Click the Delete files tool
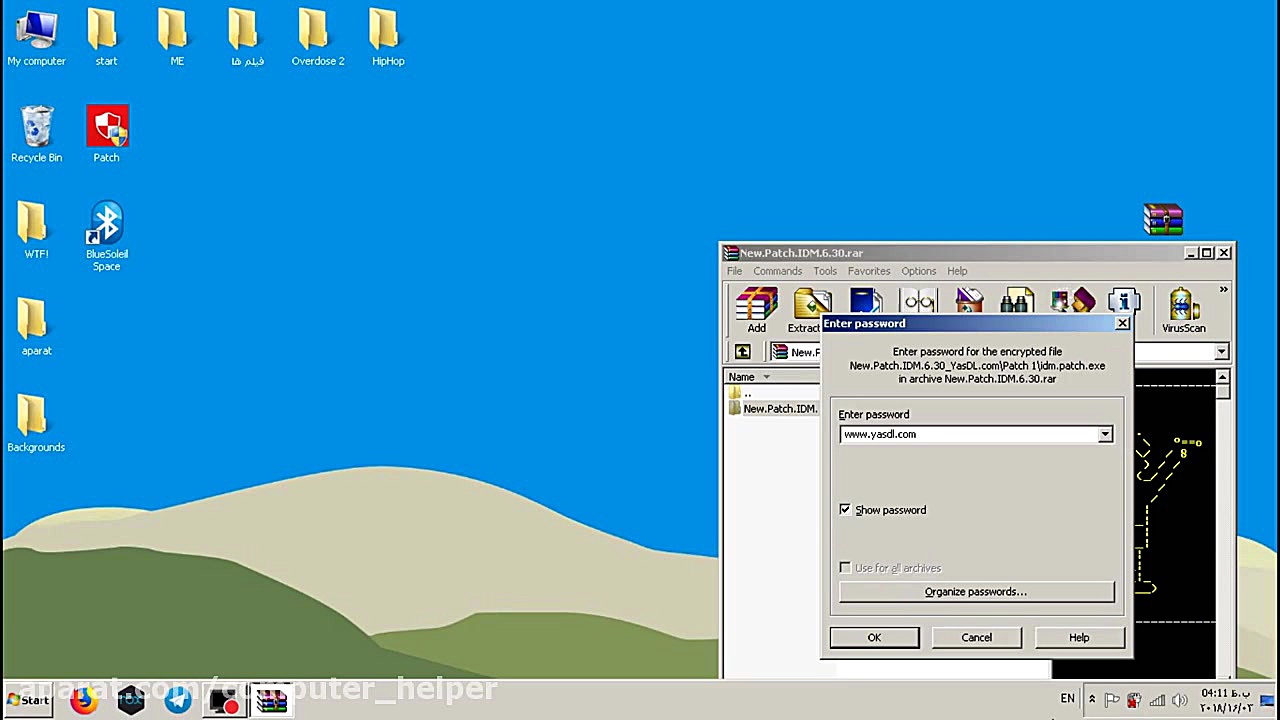This screenshot has height=720, width=1280. (968, 300)
